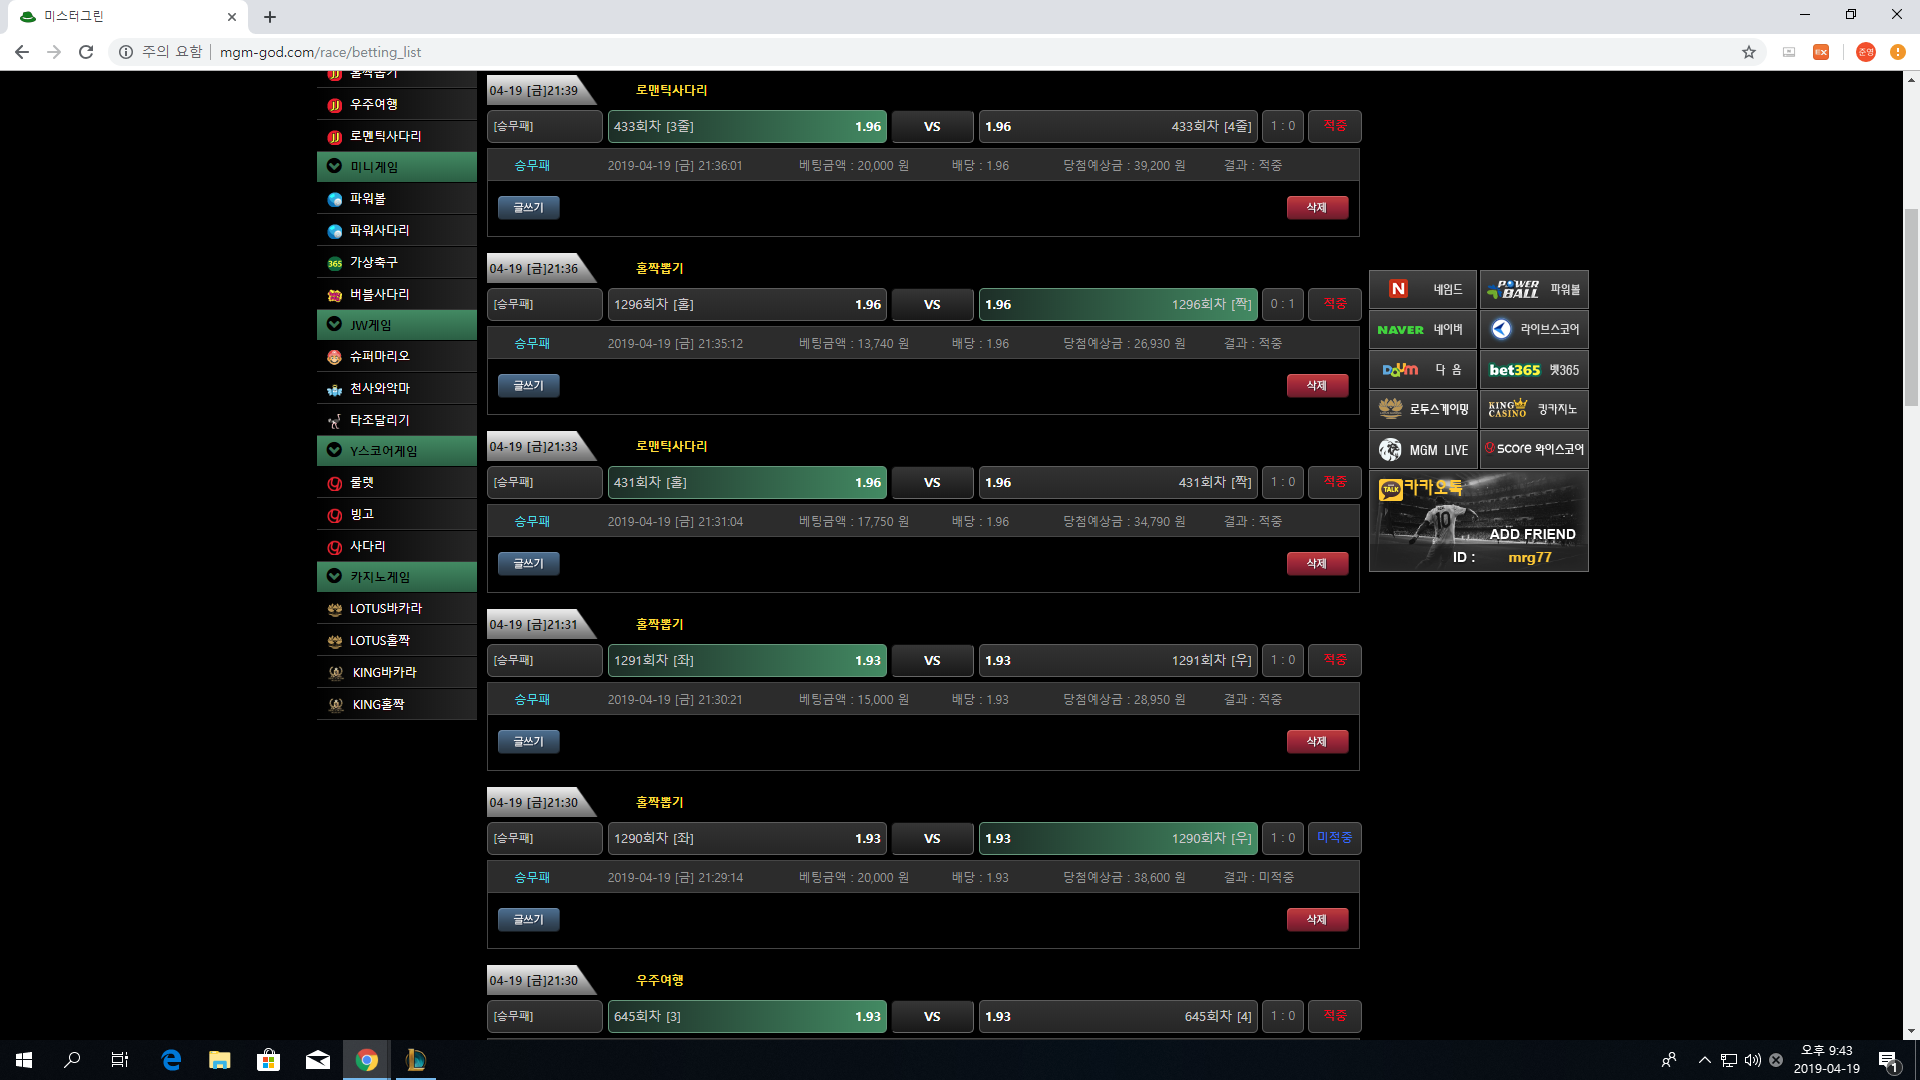This screenshot has height=1080, width=1920.
Task: Click the bookmark star icon in address bar
Action: 1748,52
